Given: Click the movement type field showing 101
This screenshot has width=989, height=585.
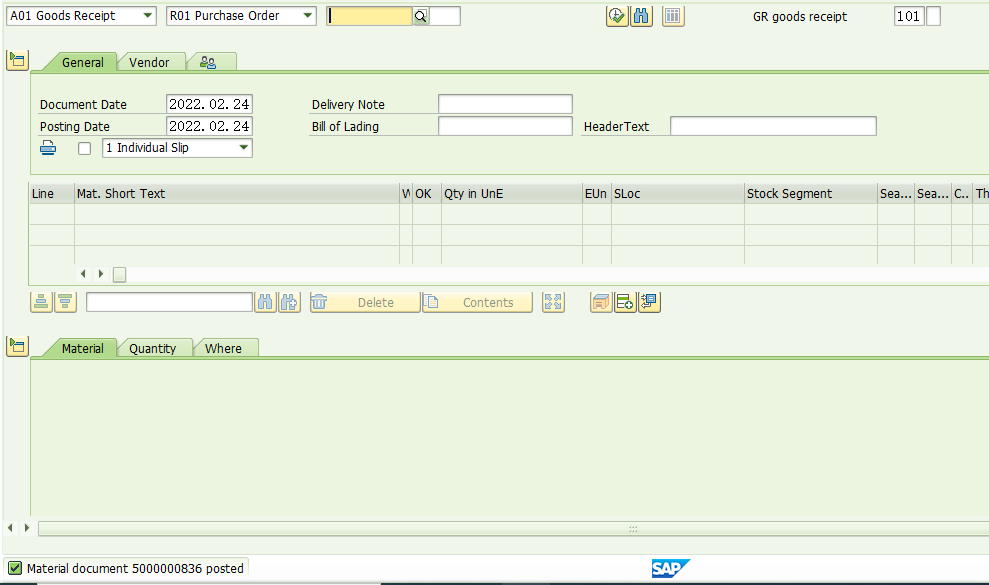Looking at the screenshot, I should pyautogui.click(x=909, y=16).
